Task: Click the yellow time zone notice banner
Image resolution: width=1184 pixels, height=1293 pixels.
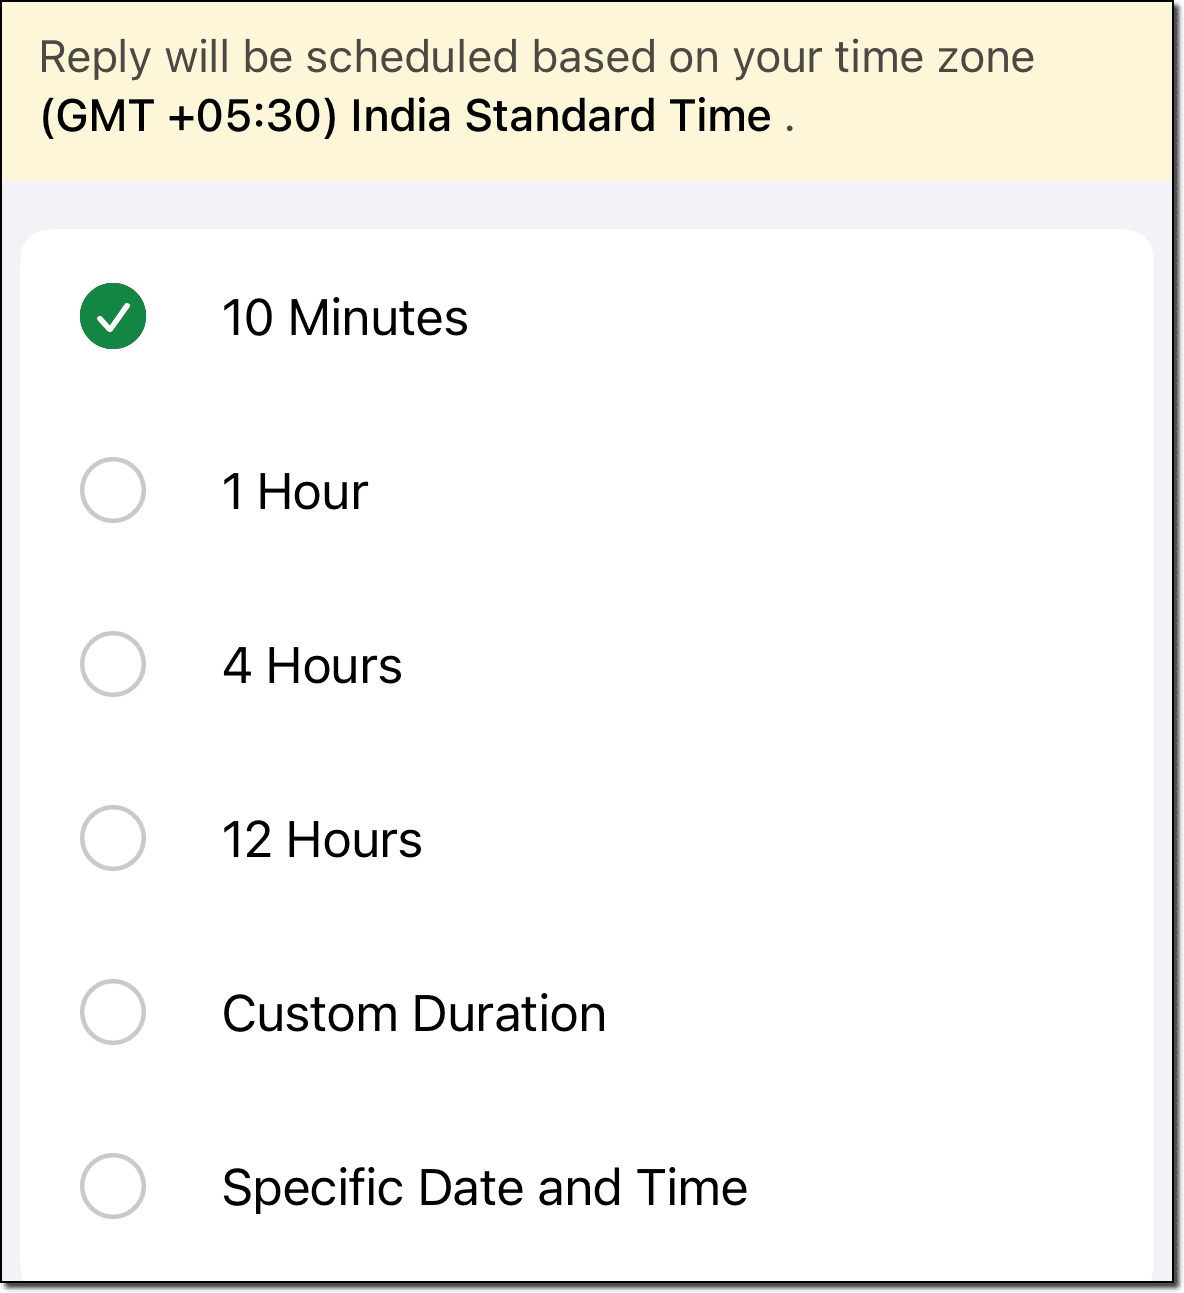Action: pyautogui.click(x=587, y=91)
